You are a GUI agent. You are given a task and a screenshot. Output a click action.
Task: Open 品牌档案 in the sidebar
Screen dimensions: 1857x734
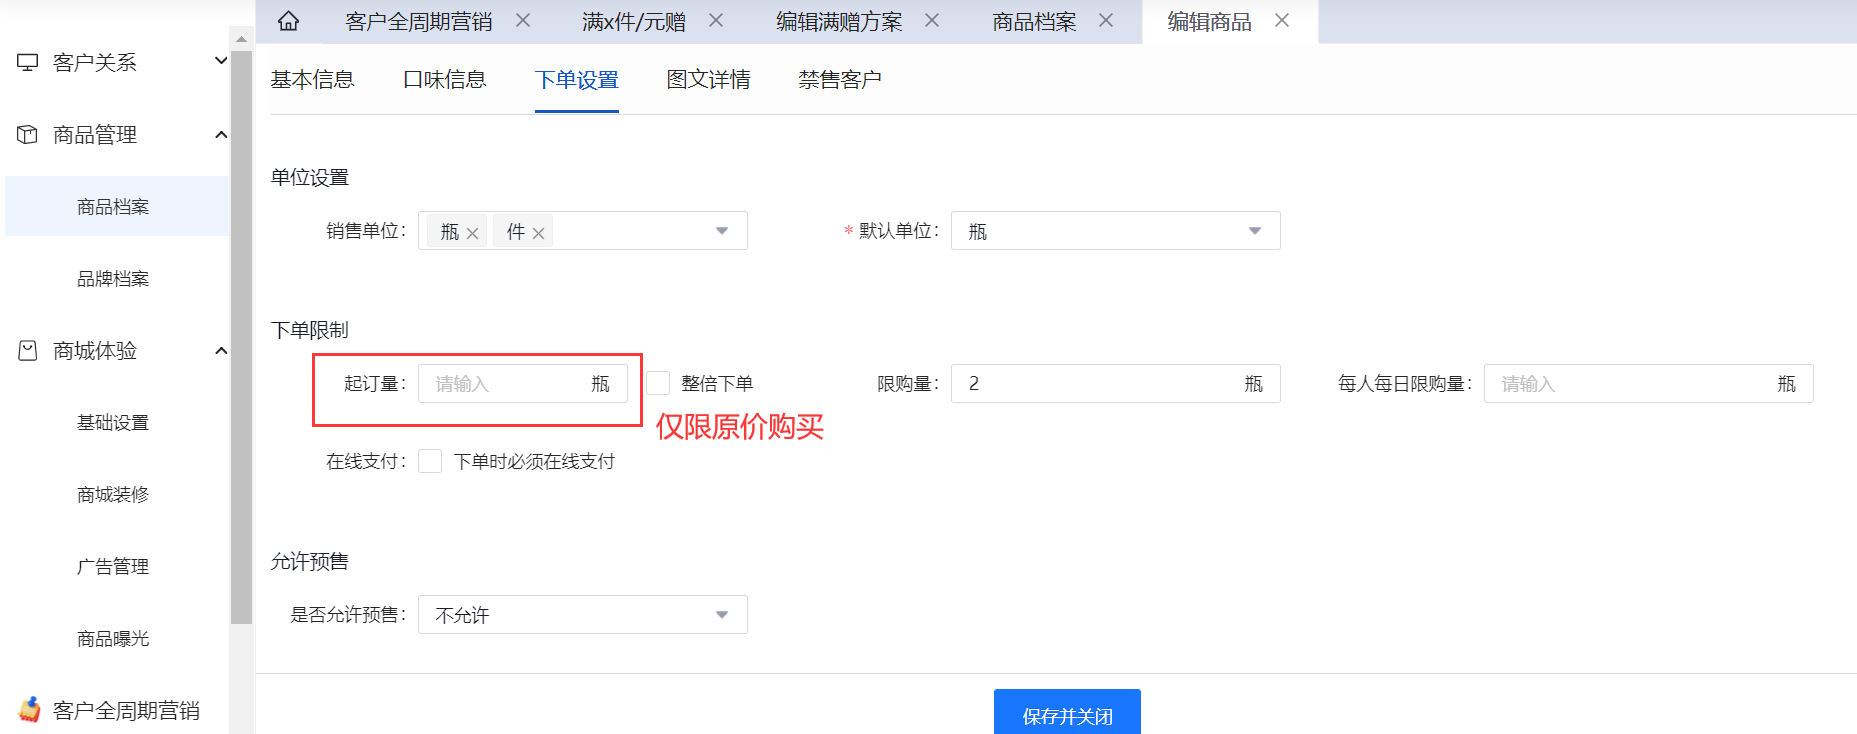point(113,279)
